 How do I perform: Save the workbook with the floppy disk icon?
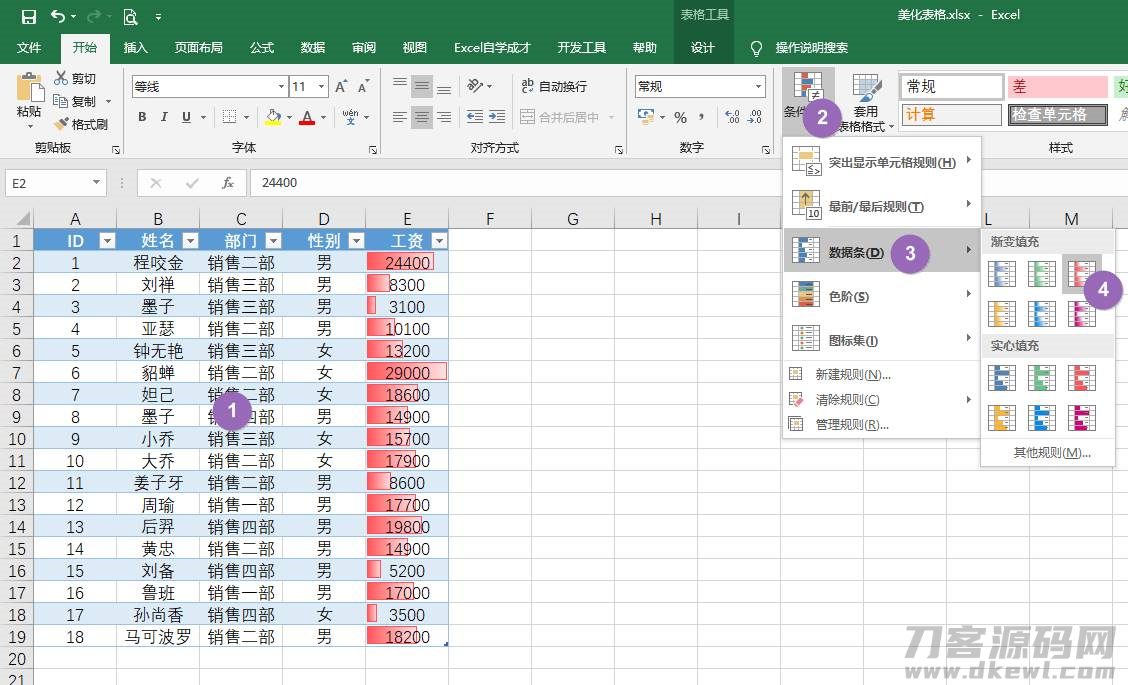click(x=29, y=16)
